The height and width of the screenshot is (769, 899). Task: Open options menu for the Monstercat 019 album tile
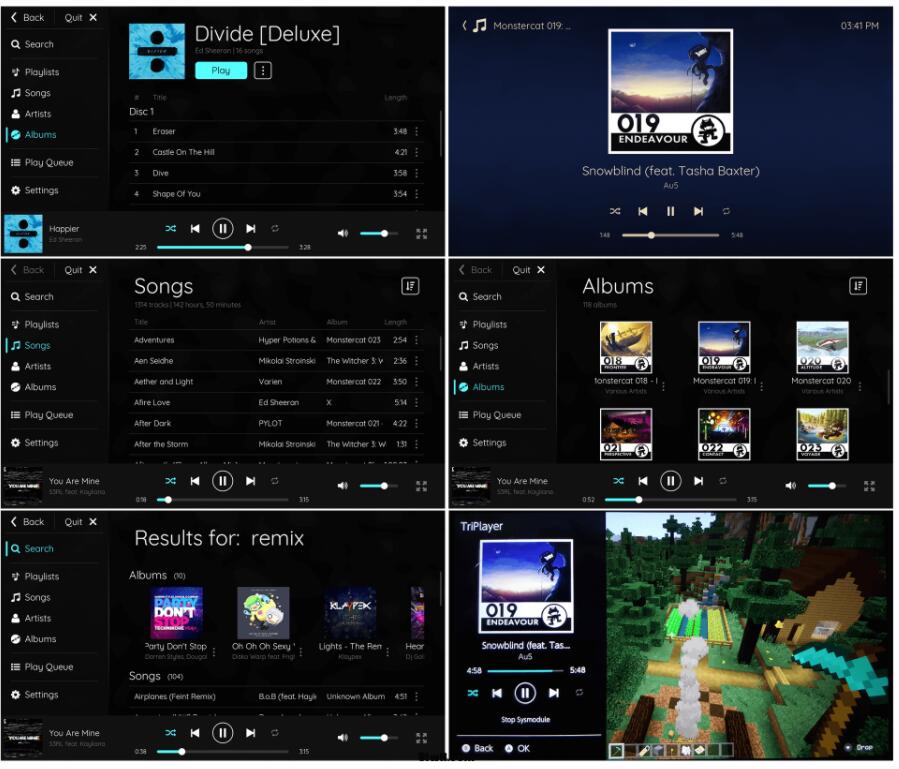[x=761, y=387]
